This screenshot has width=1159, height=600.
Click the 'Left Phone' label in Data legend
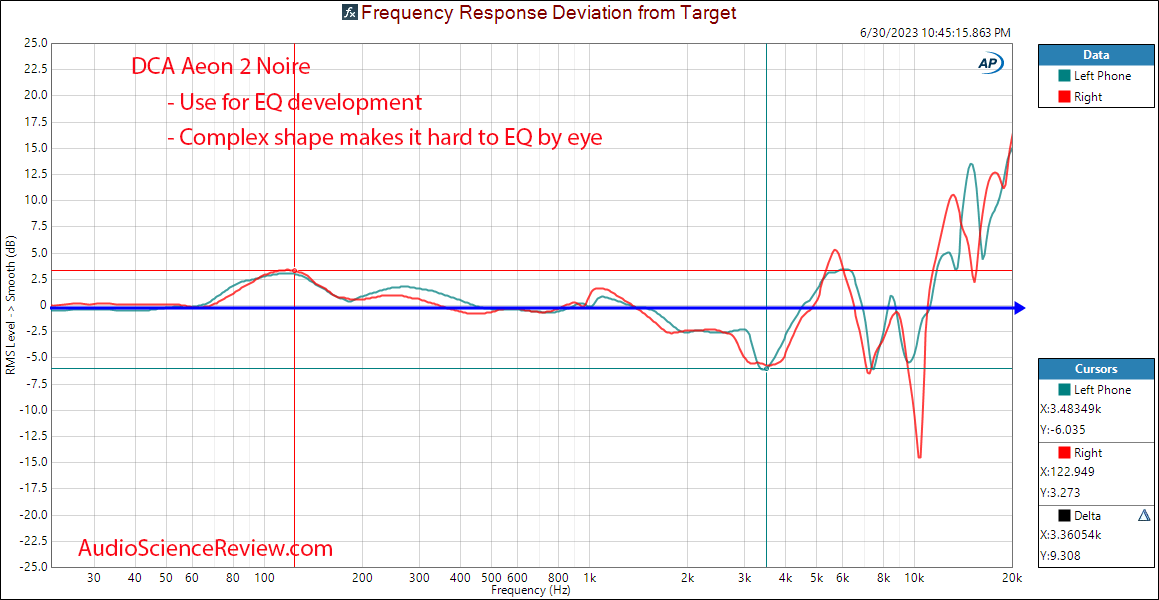1104,75
